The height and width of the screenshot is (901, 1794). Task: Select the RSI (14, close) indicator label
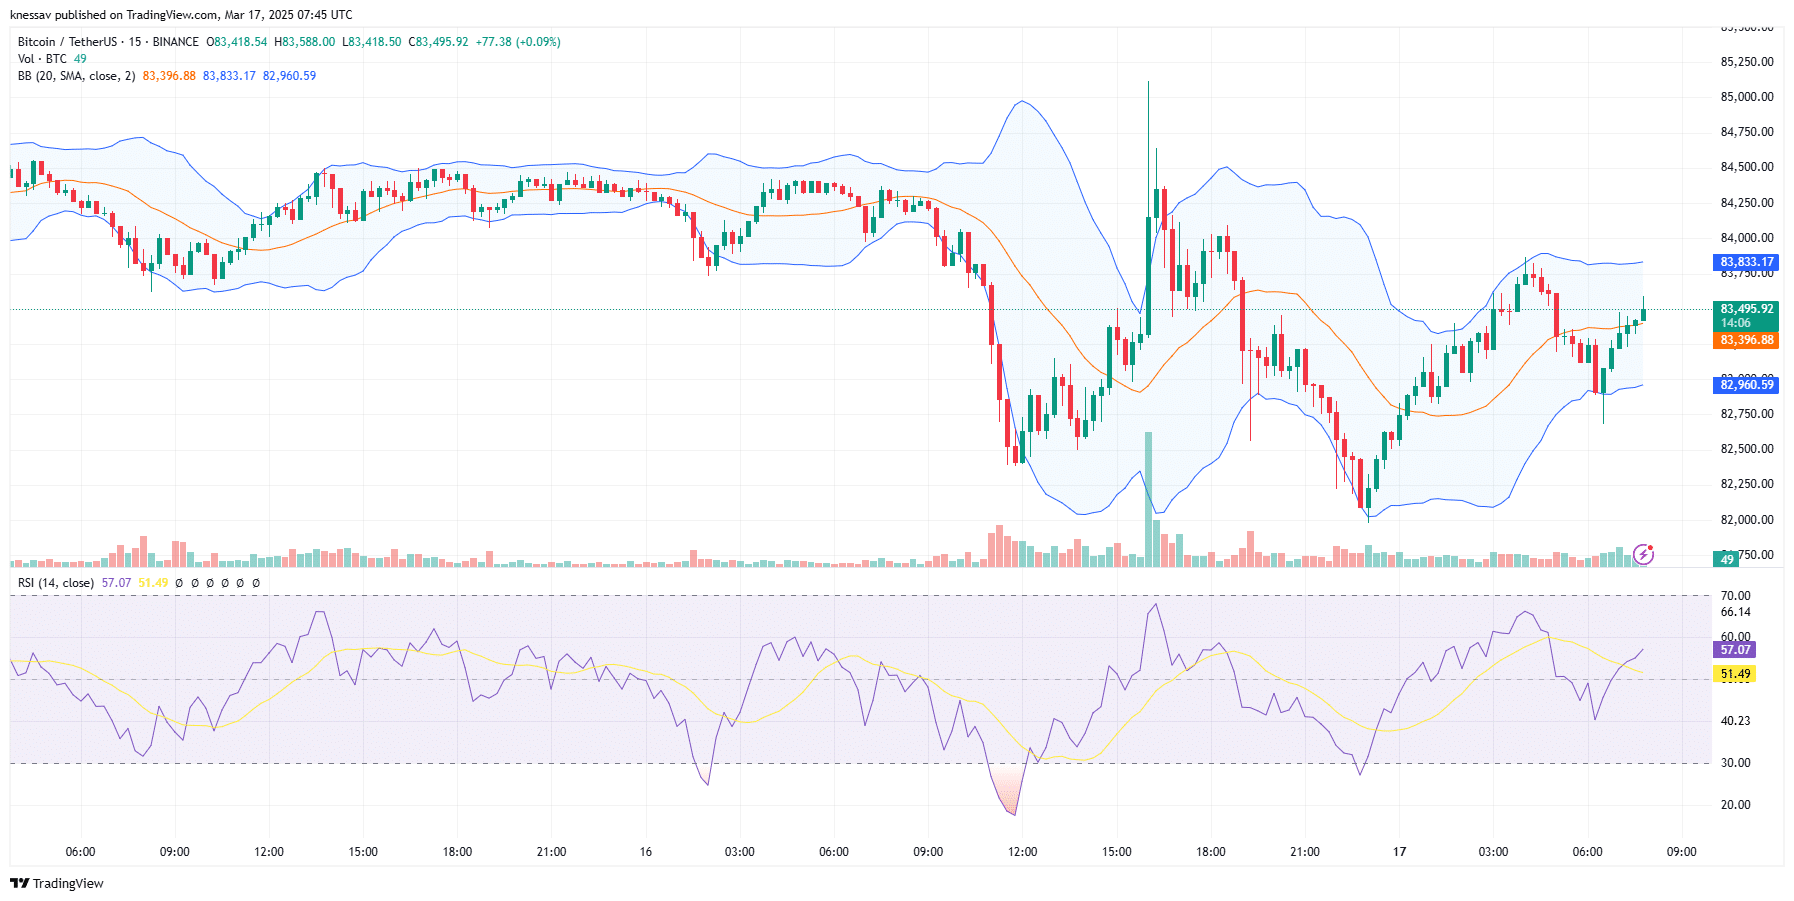click(56, 583)
